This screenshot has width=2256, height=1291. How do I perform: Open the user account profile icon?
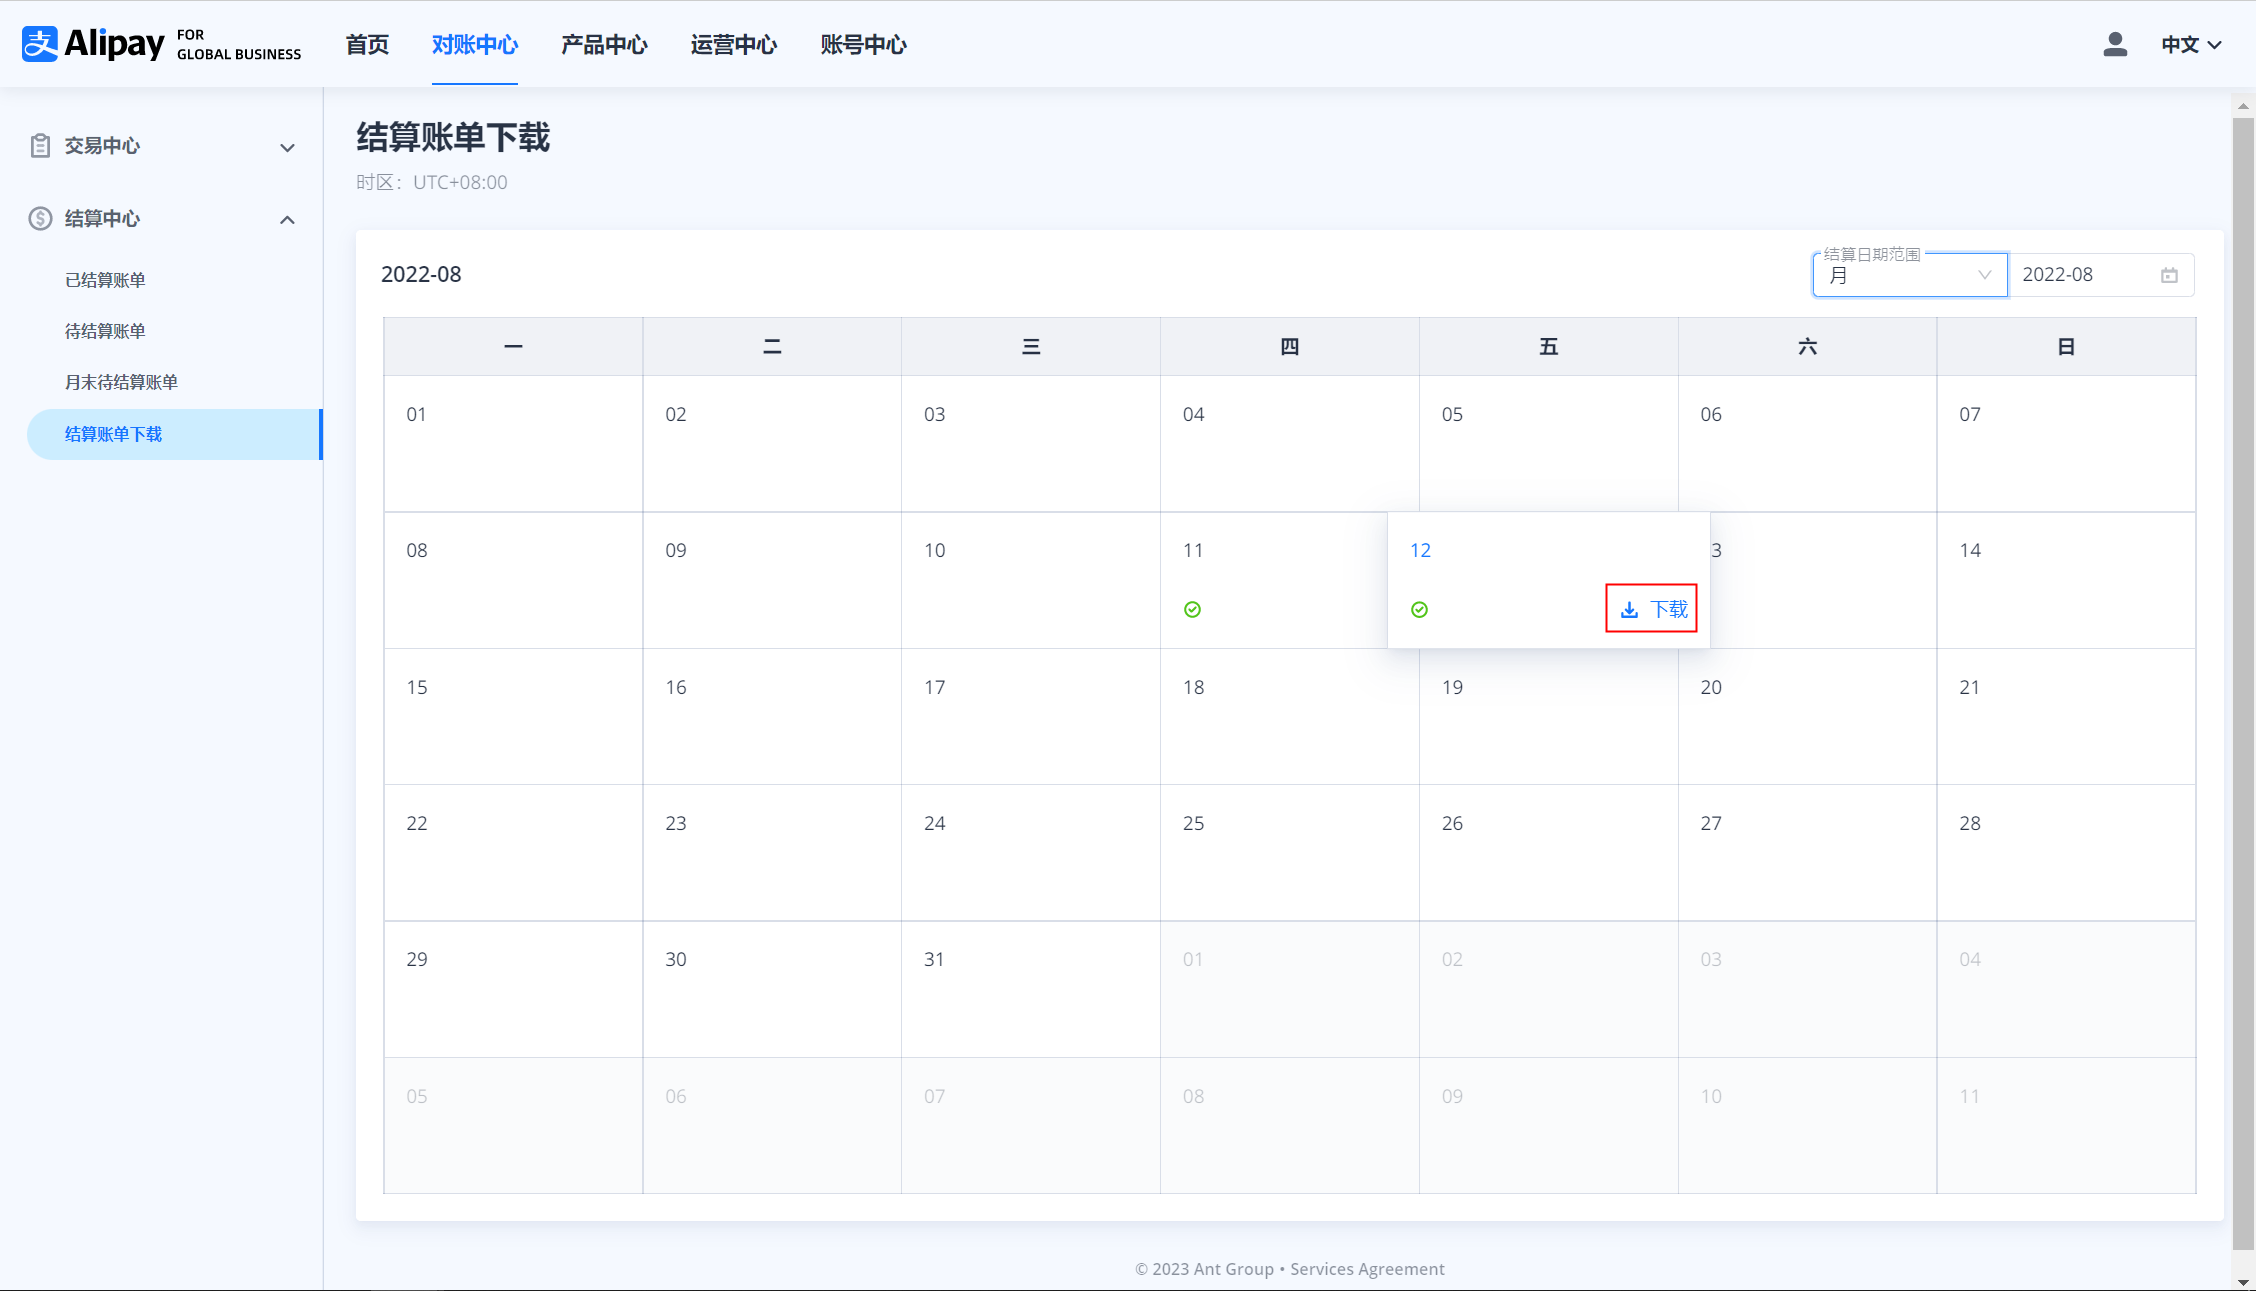click(x=2114, y=44)
